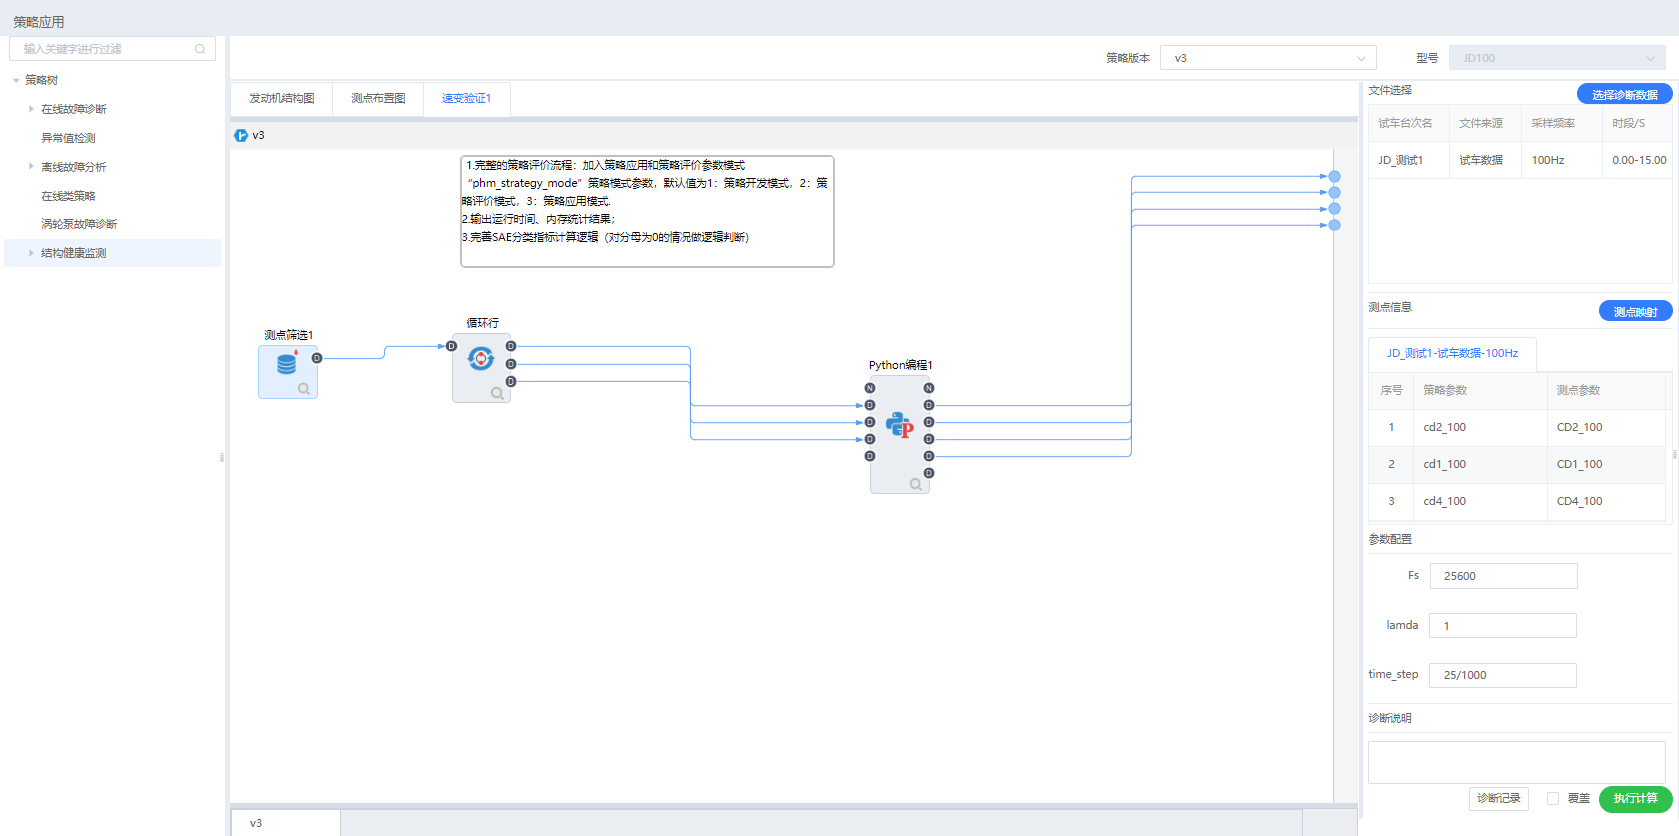
Task: Click the 测点筛选1 database node icon
Action: [287, 364]
